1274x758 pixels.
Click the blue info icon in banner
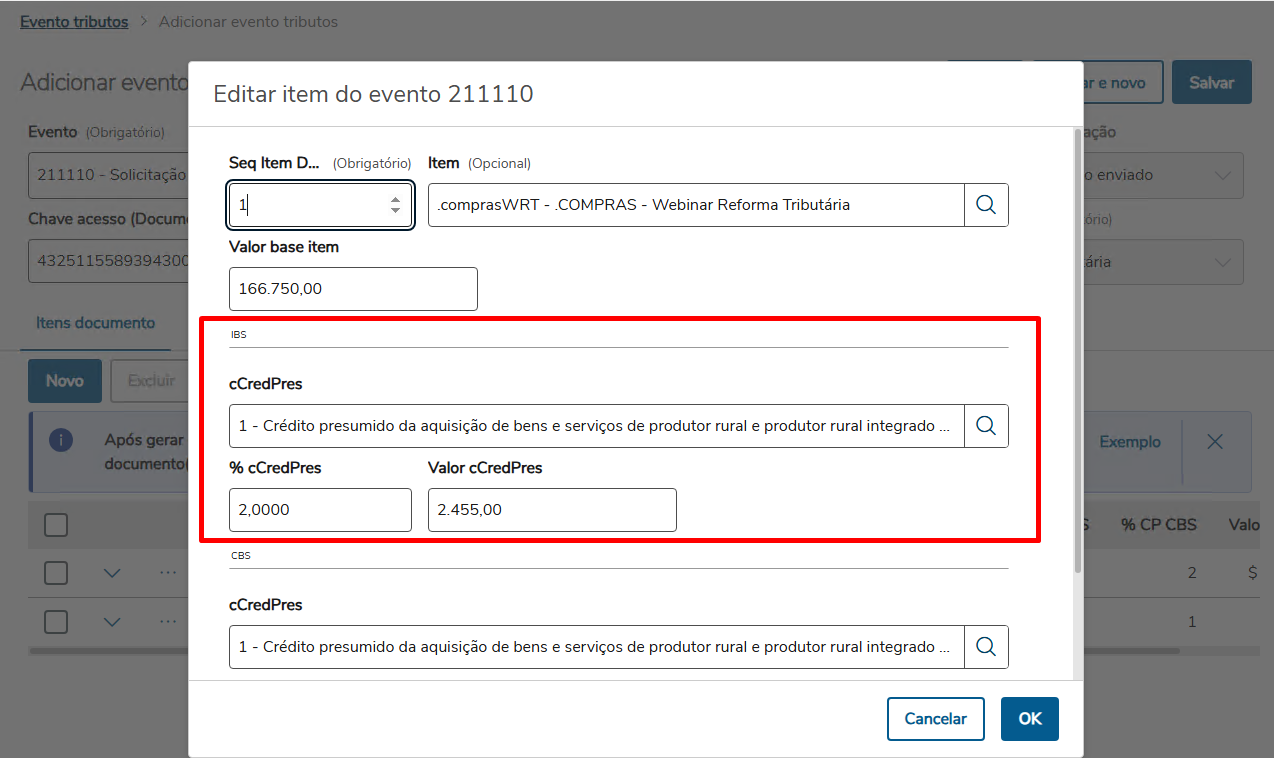[61, 441]
